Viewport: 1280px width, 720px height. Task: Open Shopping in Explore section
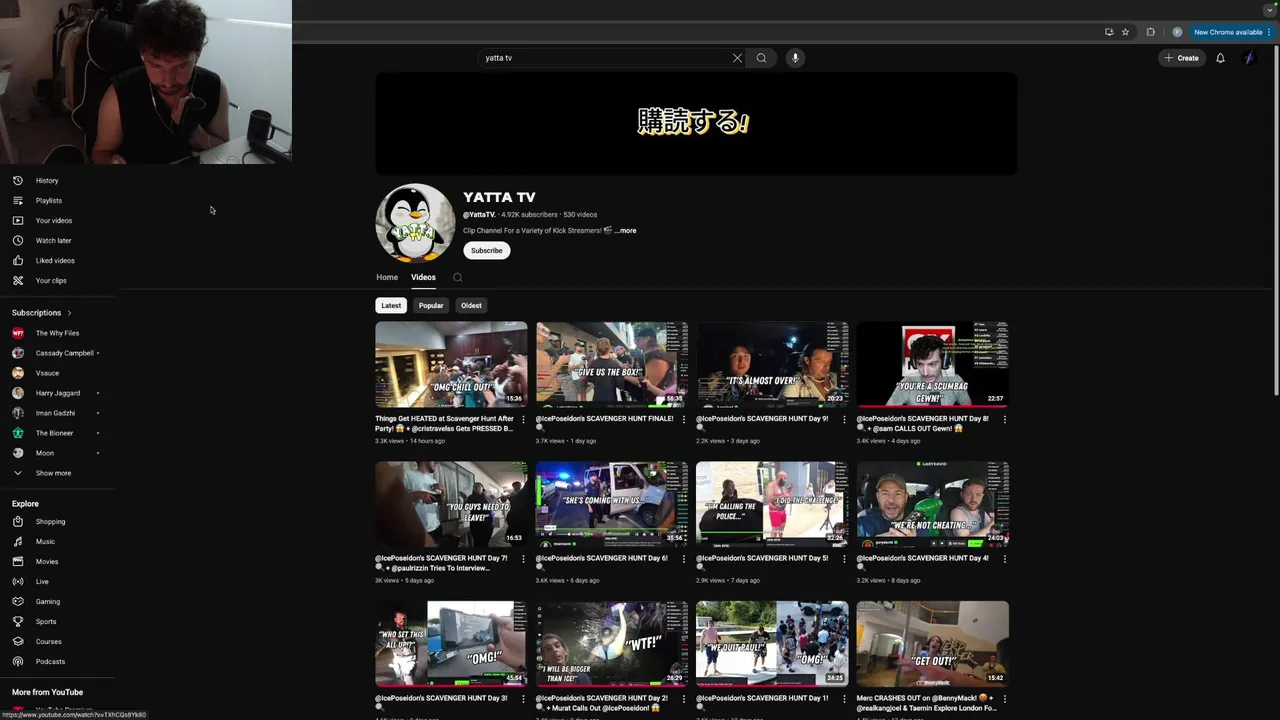point(50,522)
